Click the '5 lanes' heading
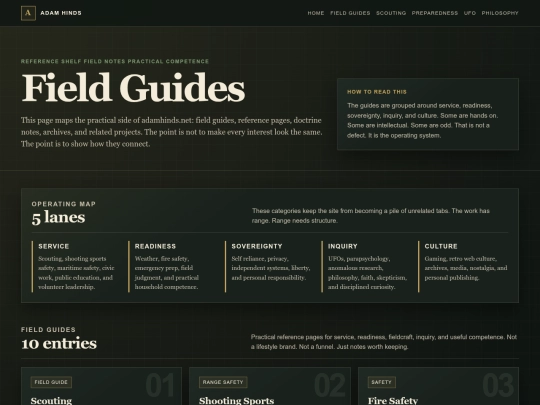 click(x=58, y=218)
